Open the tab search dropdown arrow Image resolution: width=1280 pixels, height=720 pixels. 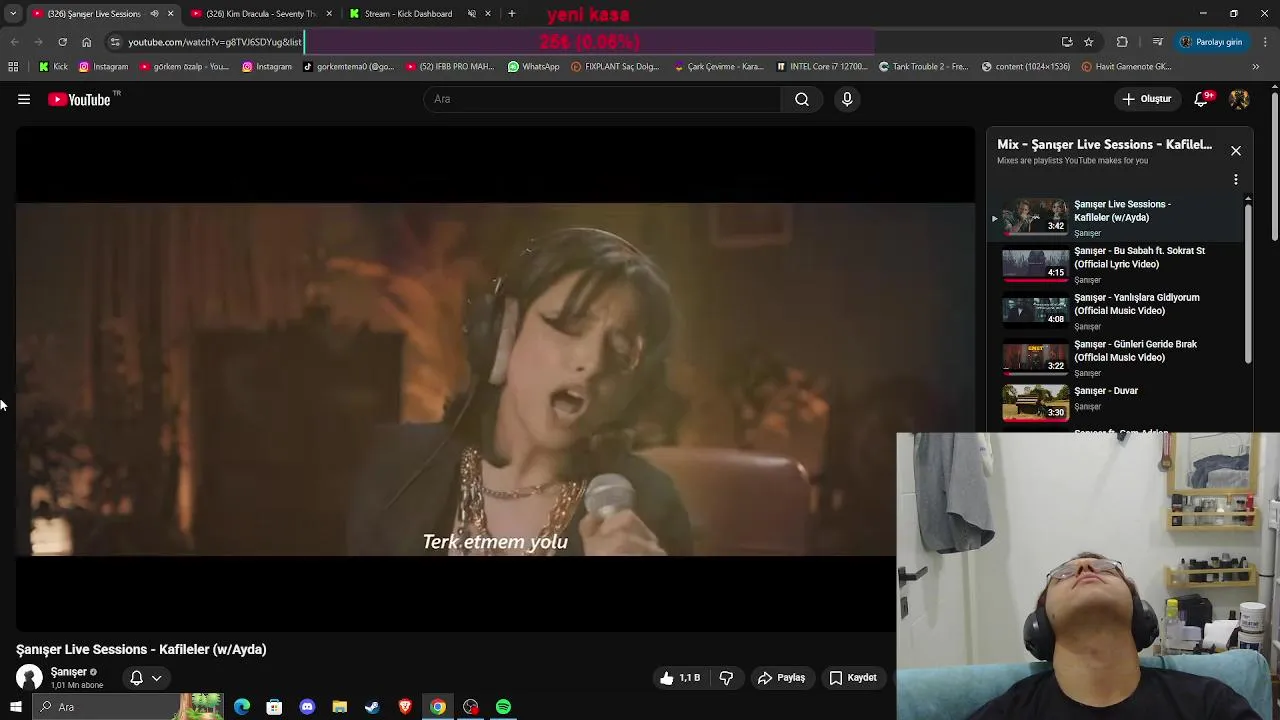pos(13,14)
